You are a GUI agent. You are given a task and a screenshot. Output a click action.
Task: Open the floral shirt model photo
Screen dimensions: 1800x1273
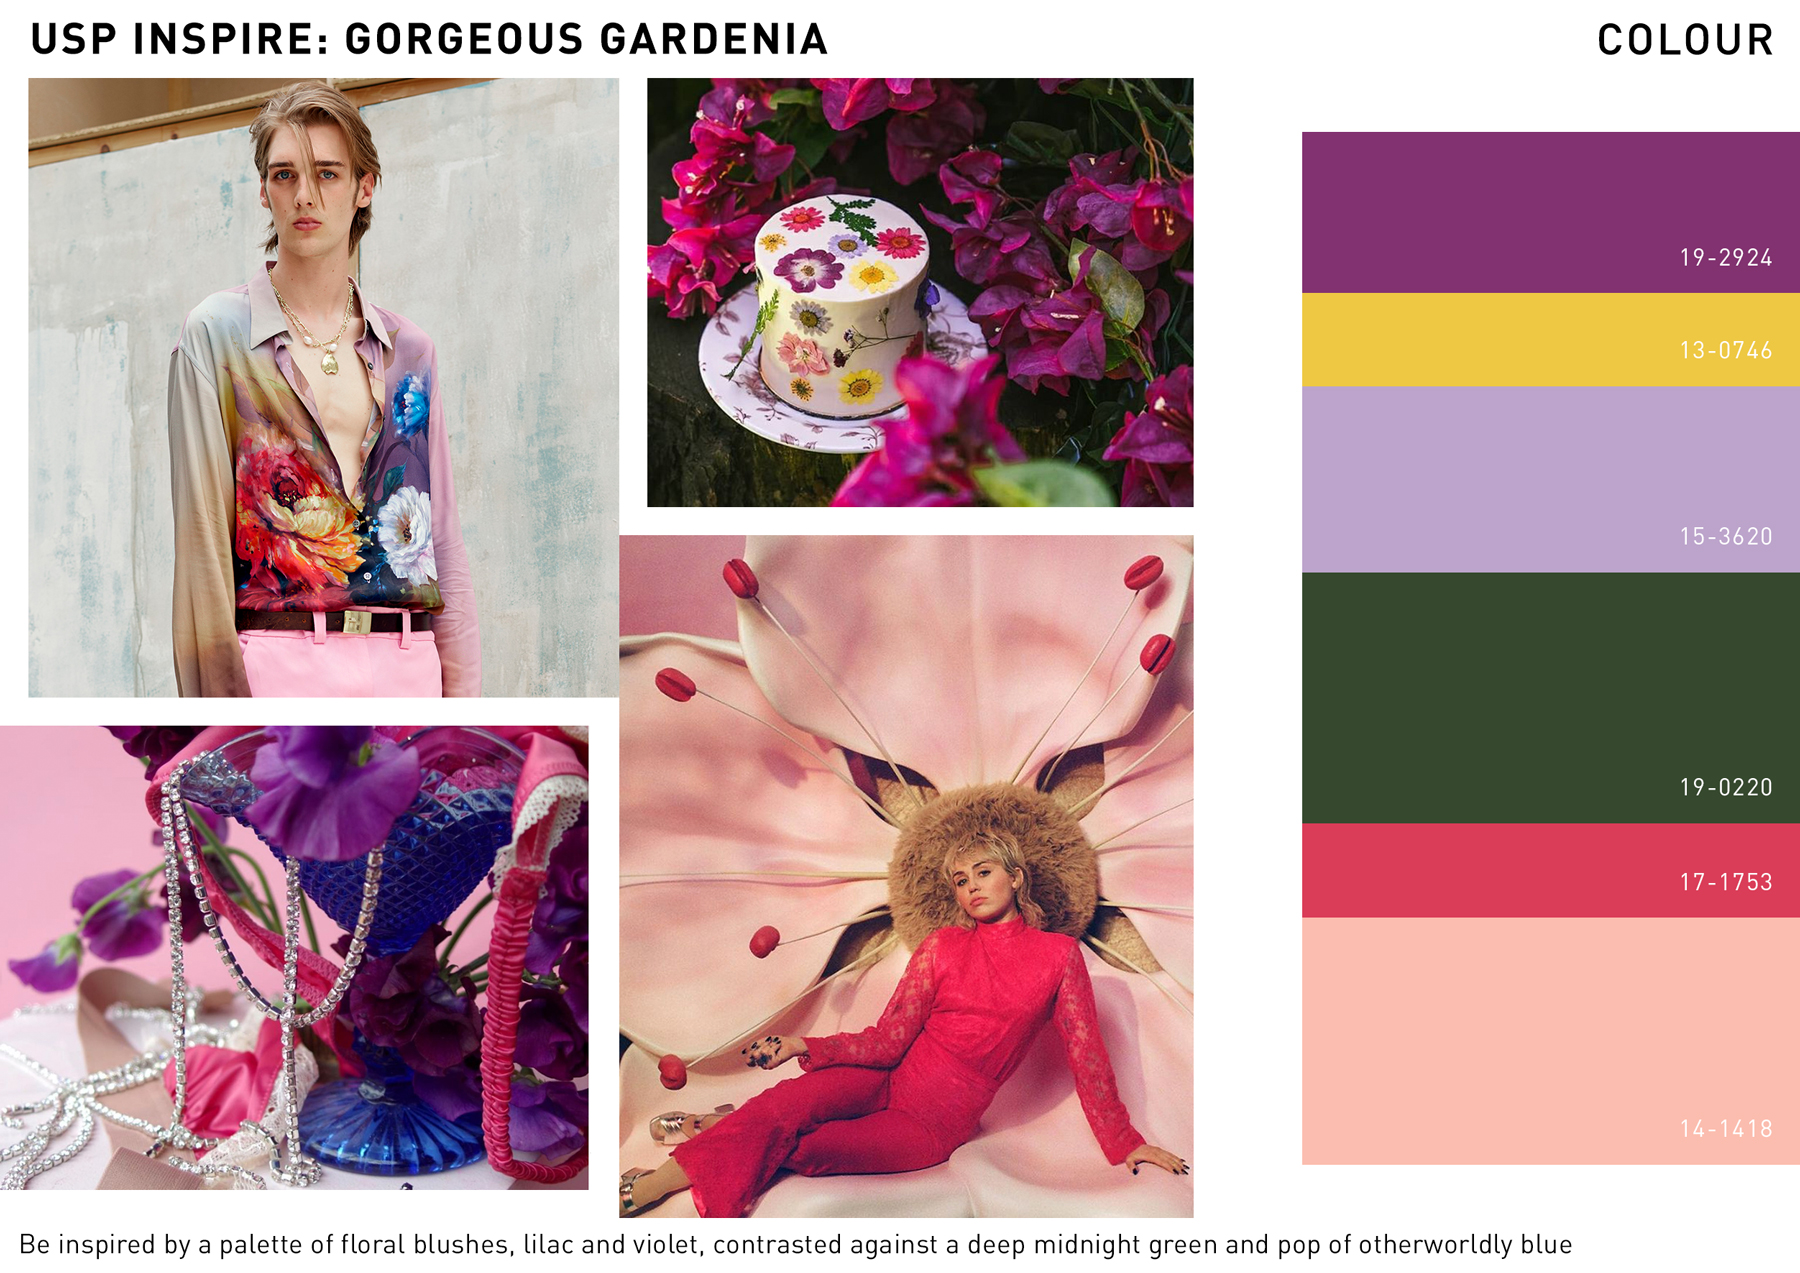pos(323,387)
